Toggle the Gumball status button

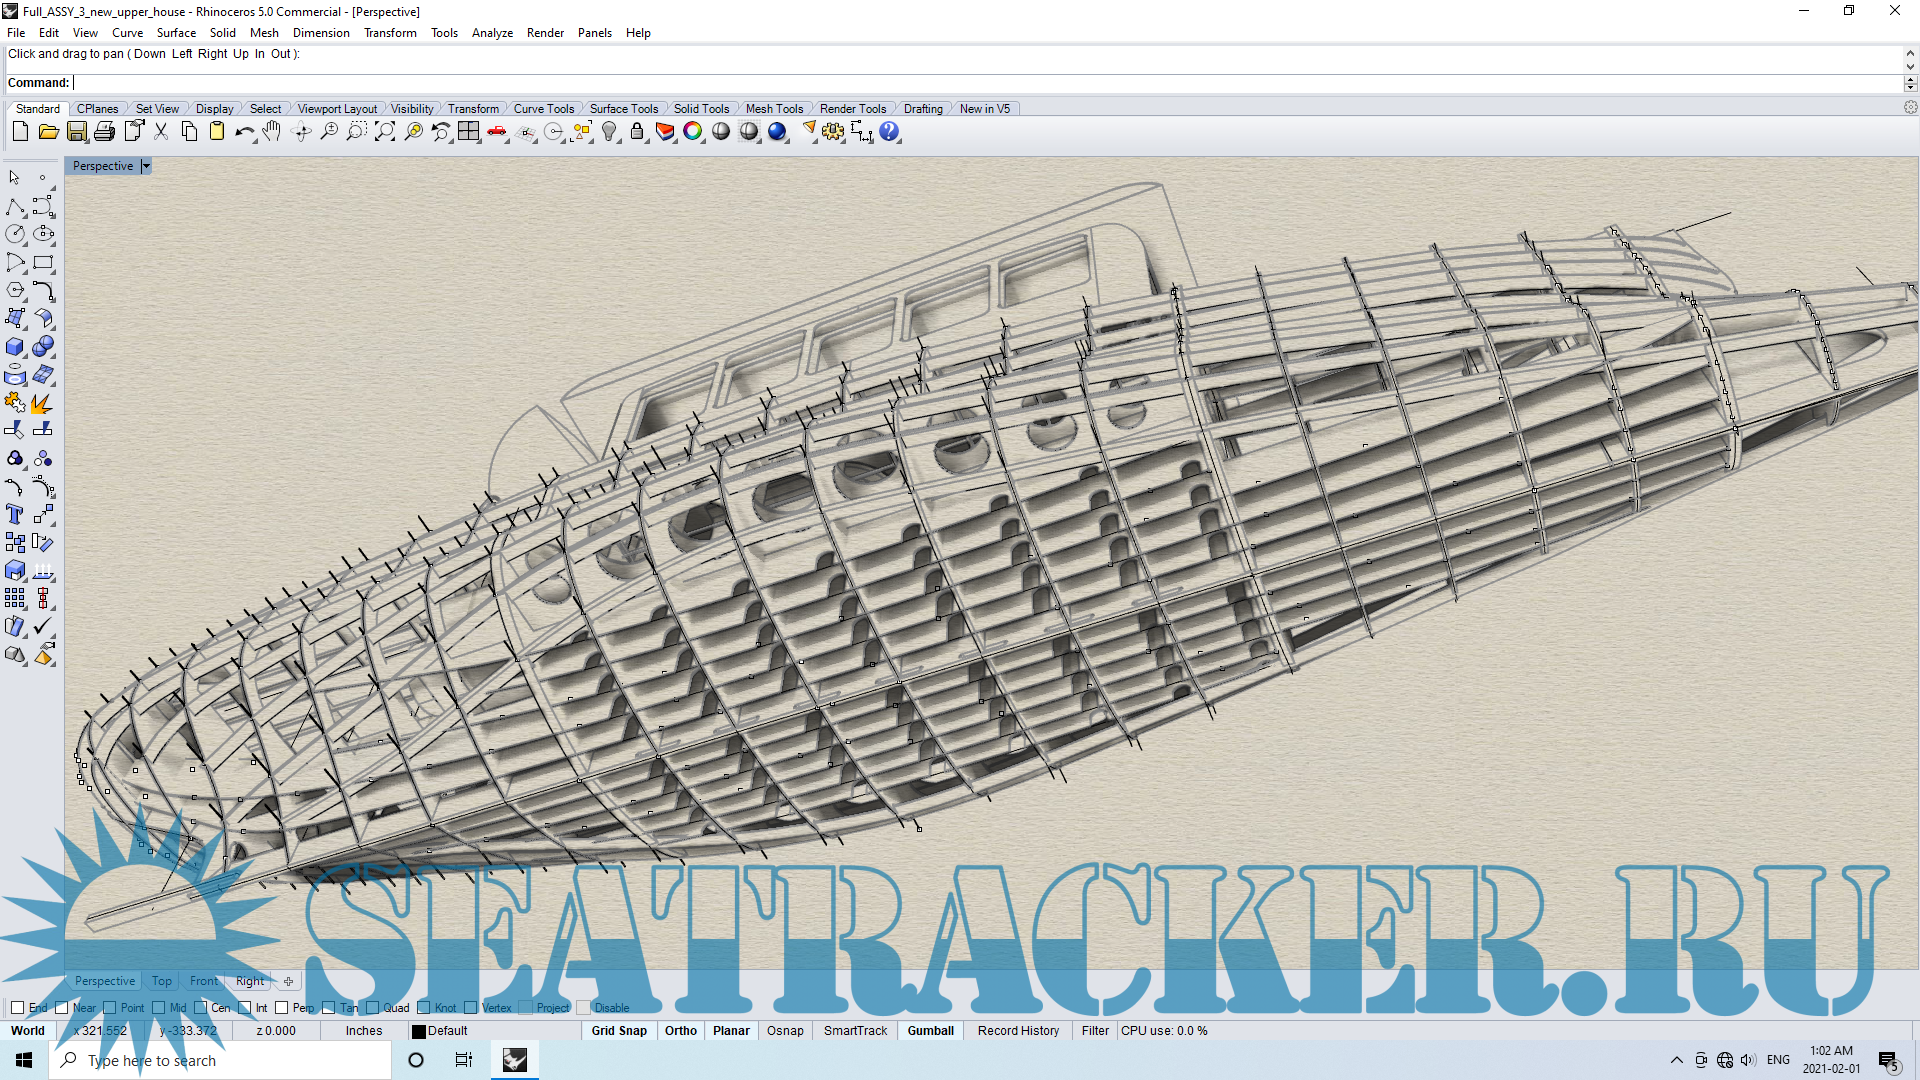pos(930,1031)
